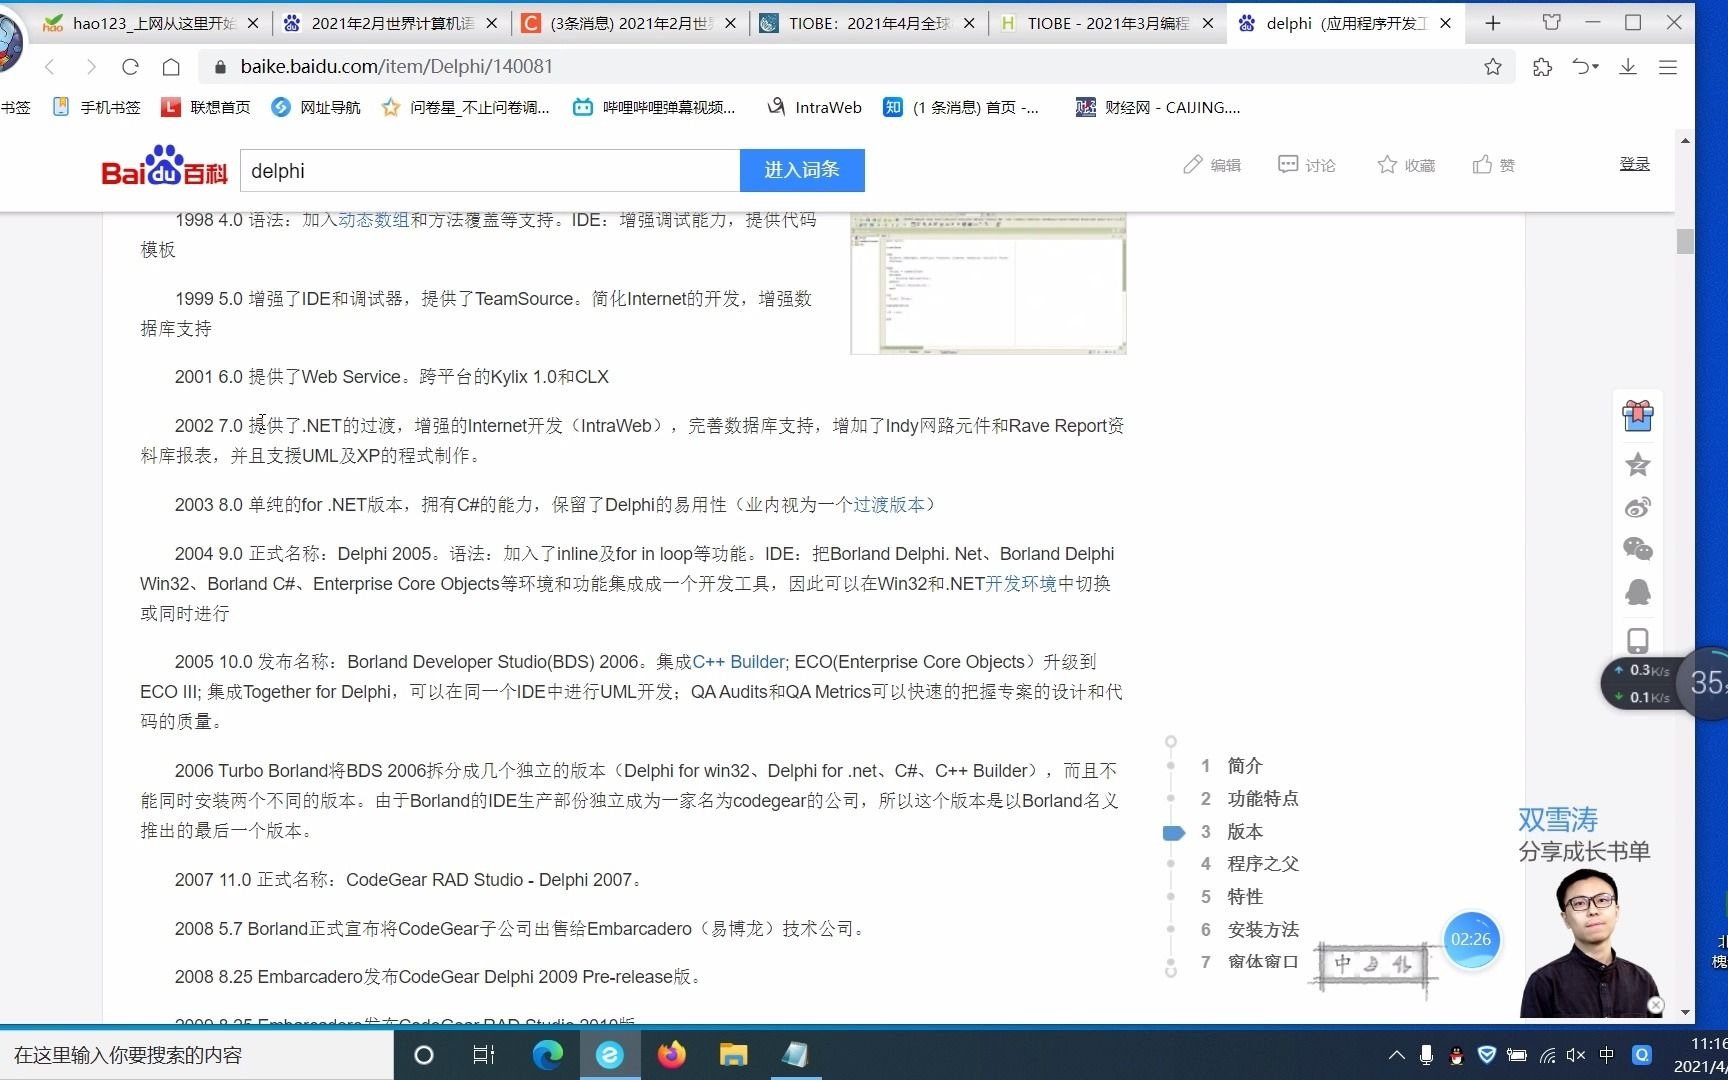Open the browser extensions puzzle icon
Image resolution: width=1728 pixels, height=1080 pixels.
point(1542,67)
